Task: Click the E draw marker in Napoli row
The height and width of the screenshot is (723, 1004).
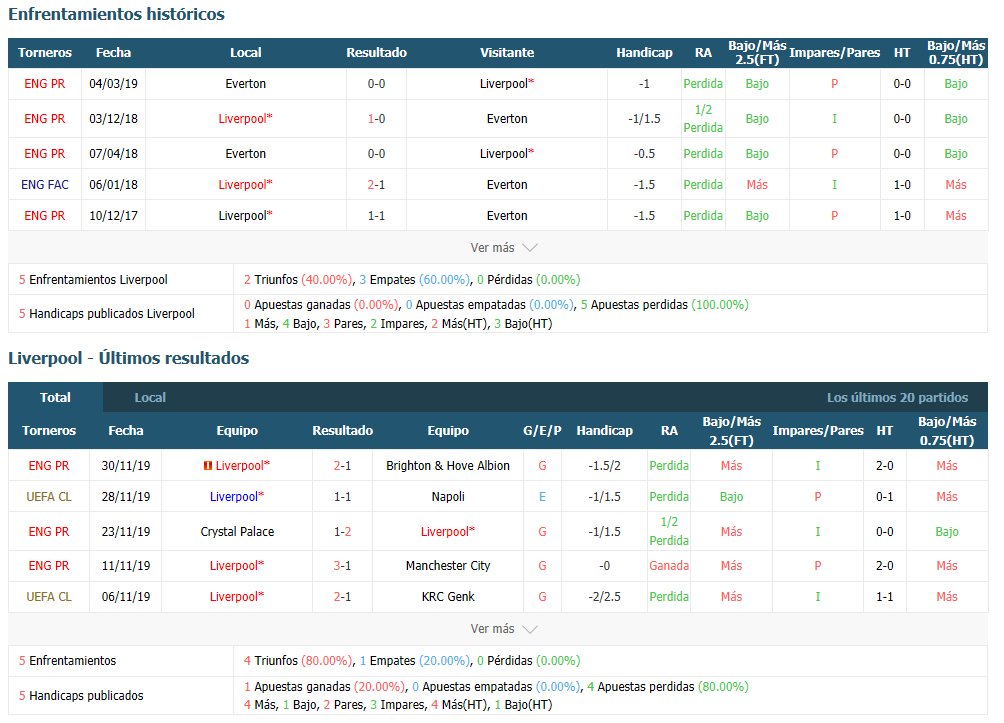Action: click(542, 497)
